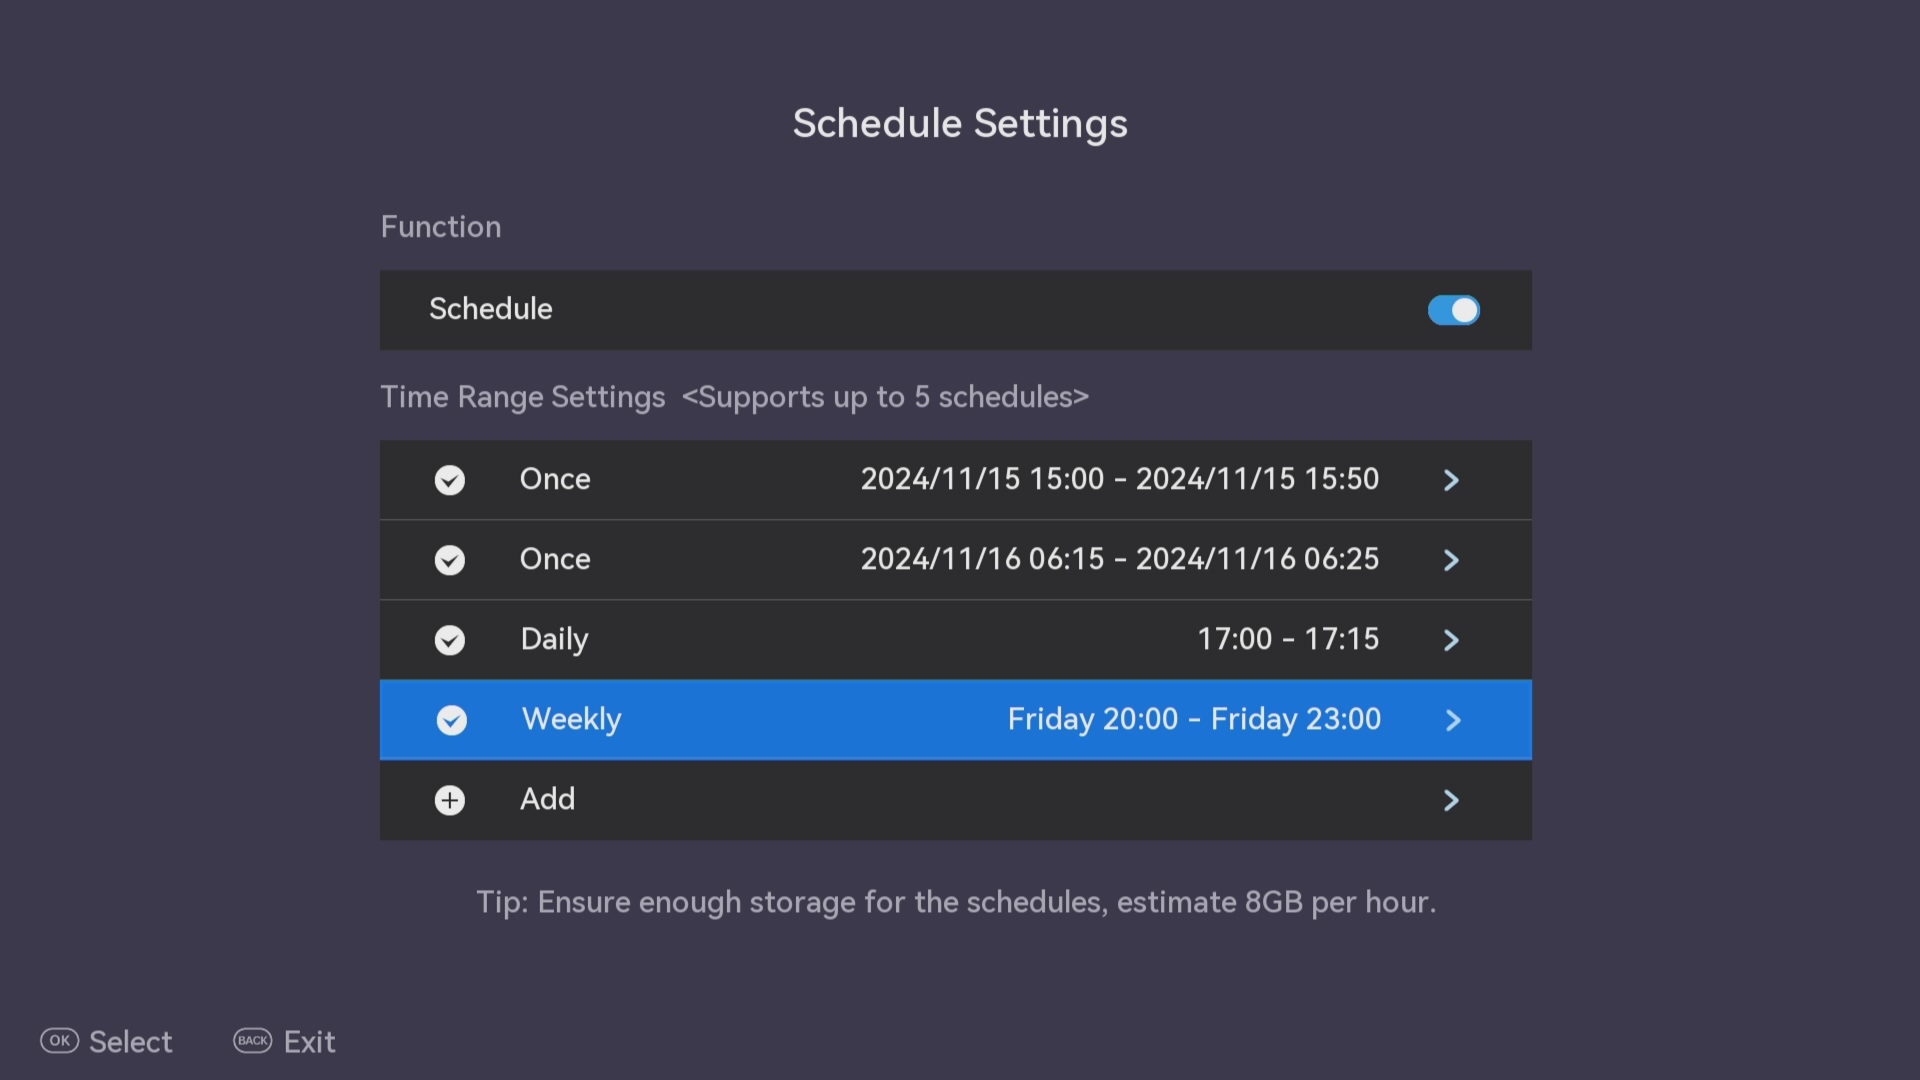Screen dimensions: 1920x1080
Task: Open chevron on 2024/11/16 Once schedule
Action: (1451, 560)
